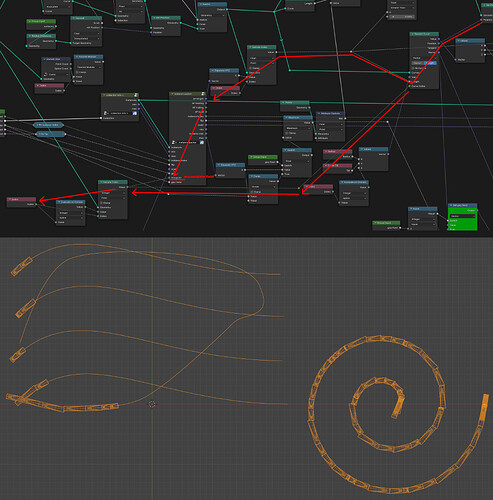
Task: Open Integer type dropdown in Evaluate on Domain node
Action: pyautogui.click(x=70, y=213)
